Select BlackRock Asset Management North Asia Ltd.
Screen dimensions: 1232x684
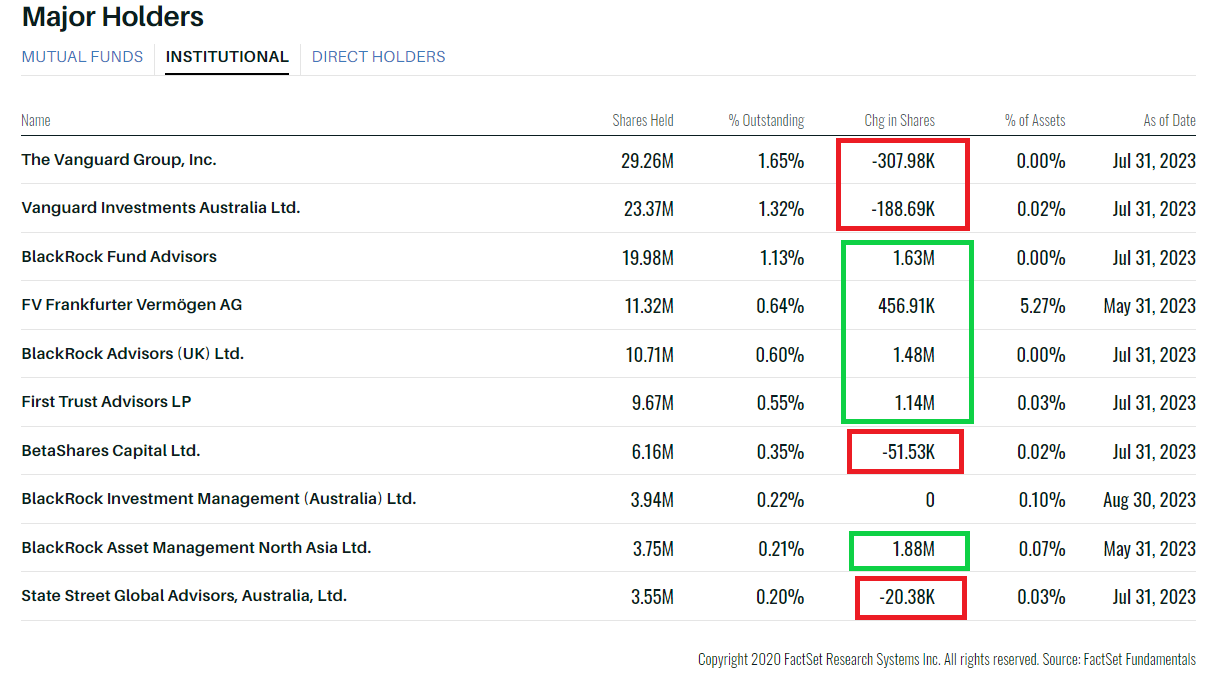click(x=196, y=548)
